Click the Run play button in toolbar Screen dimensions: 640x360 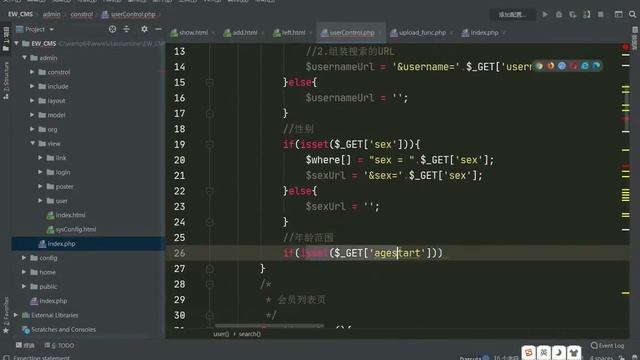[x=545, y=14]
